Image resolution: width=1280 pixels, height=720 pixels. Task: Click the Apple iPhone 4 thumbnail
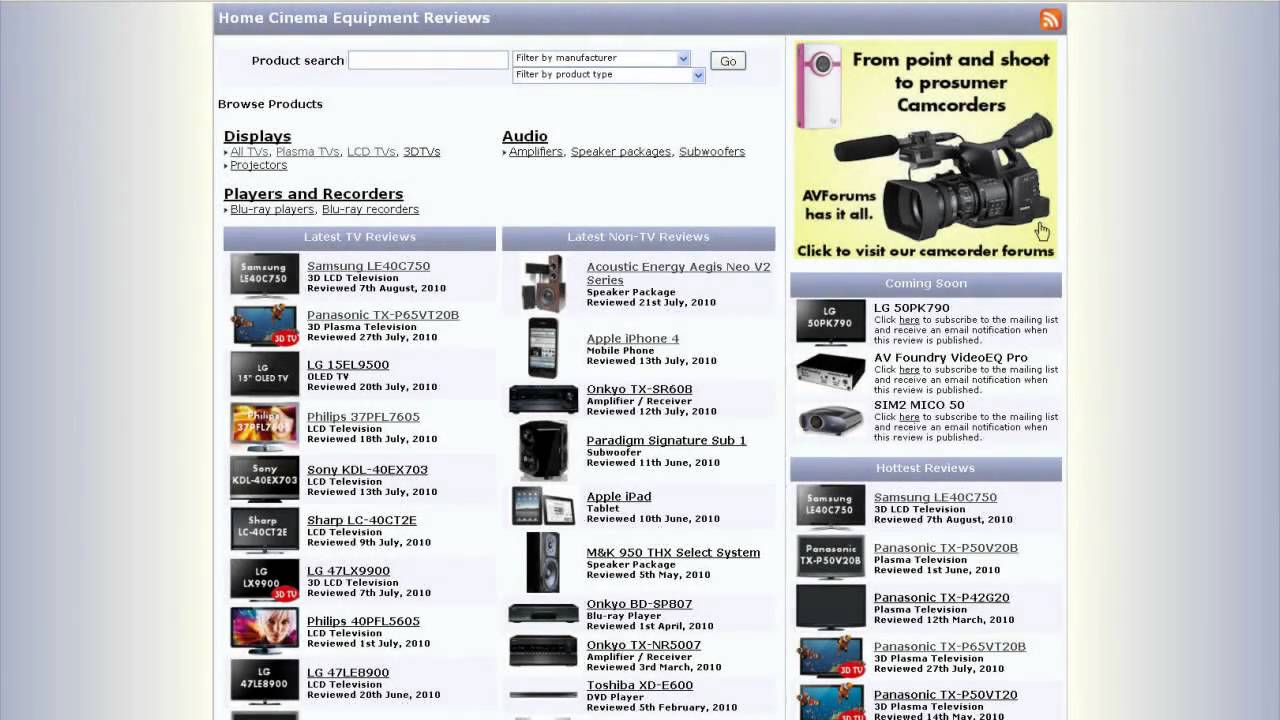point(544,347)
